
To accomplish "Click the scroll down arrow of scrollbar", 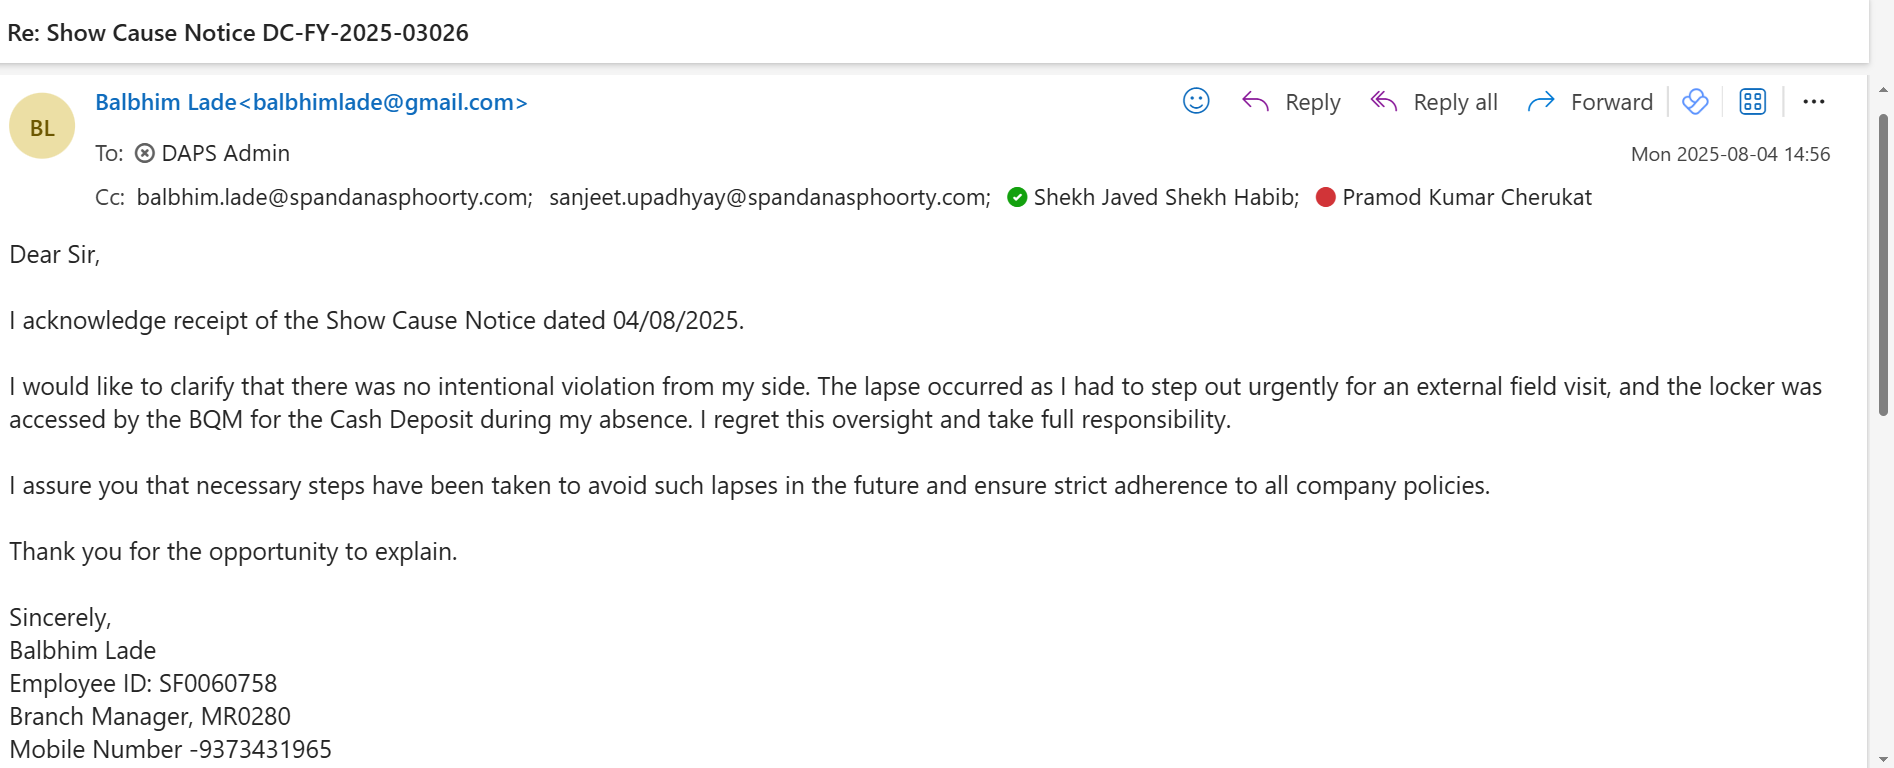I will pyautogui.click(x=1883, y=759).
